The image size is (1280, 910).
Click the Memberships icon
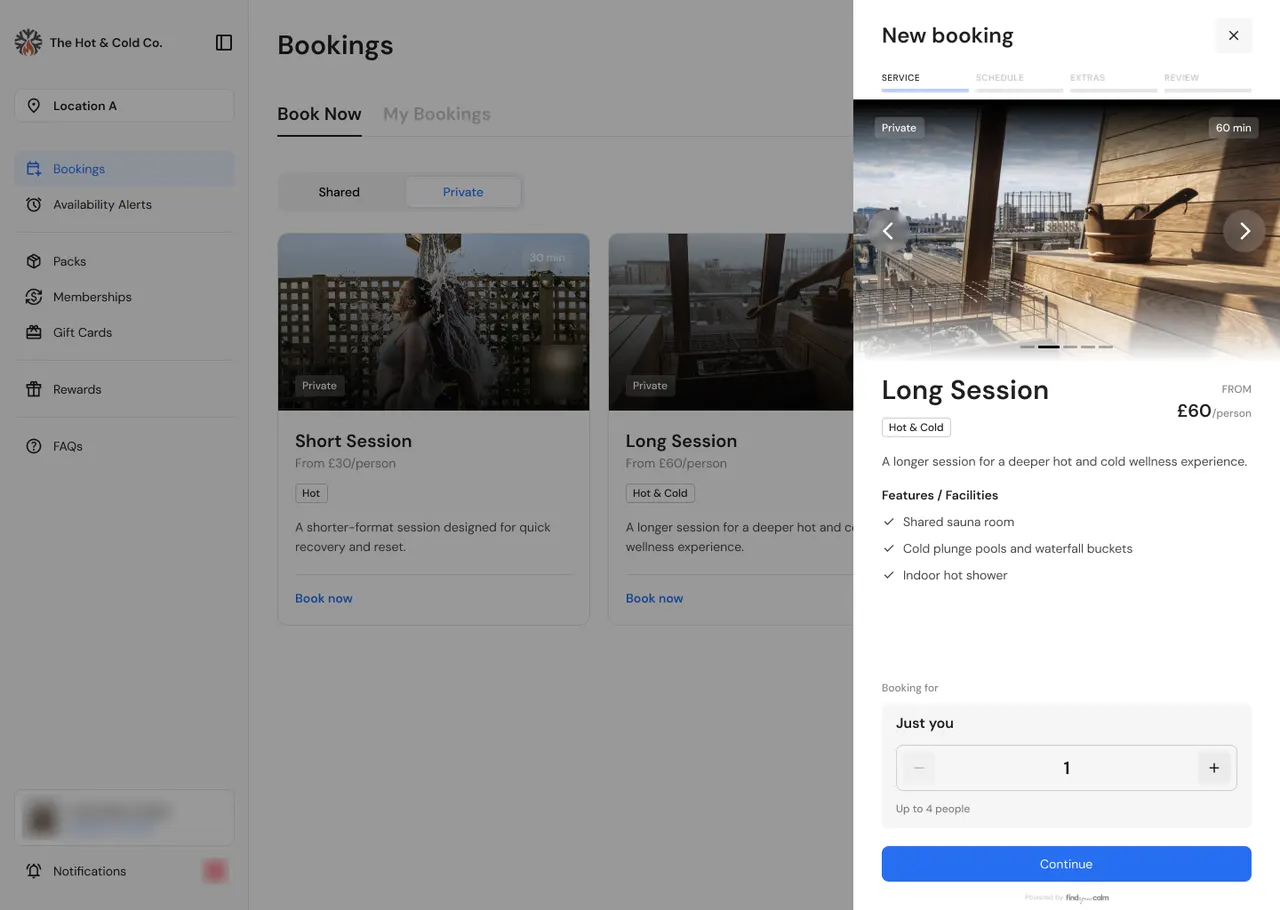[x=34, y=297]
